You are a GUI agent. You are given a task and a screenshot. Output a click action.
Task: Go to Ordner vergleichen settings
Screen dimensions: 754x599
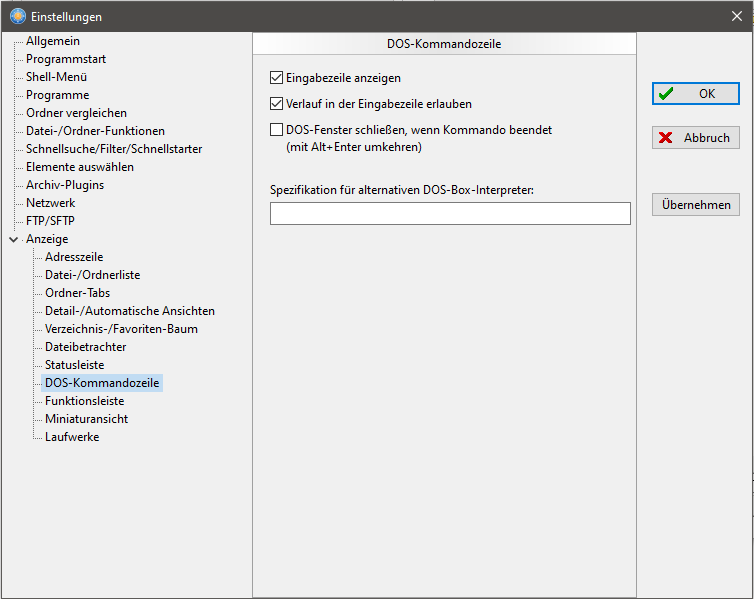[76, 113]
